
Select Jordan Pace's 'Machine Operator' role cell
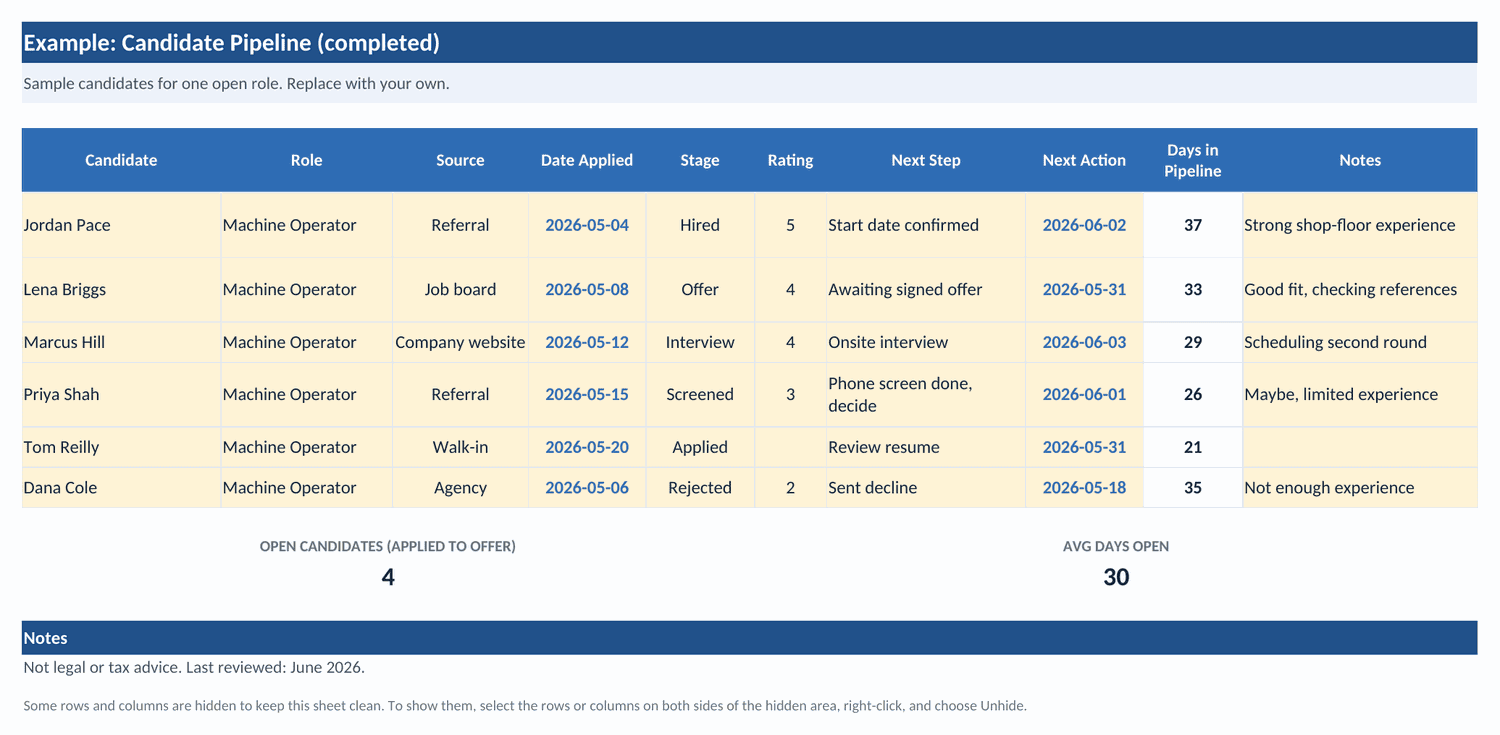(x=307, y=225)
